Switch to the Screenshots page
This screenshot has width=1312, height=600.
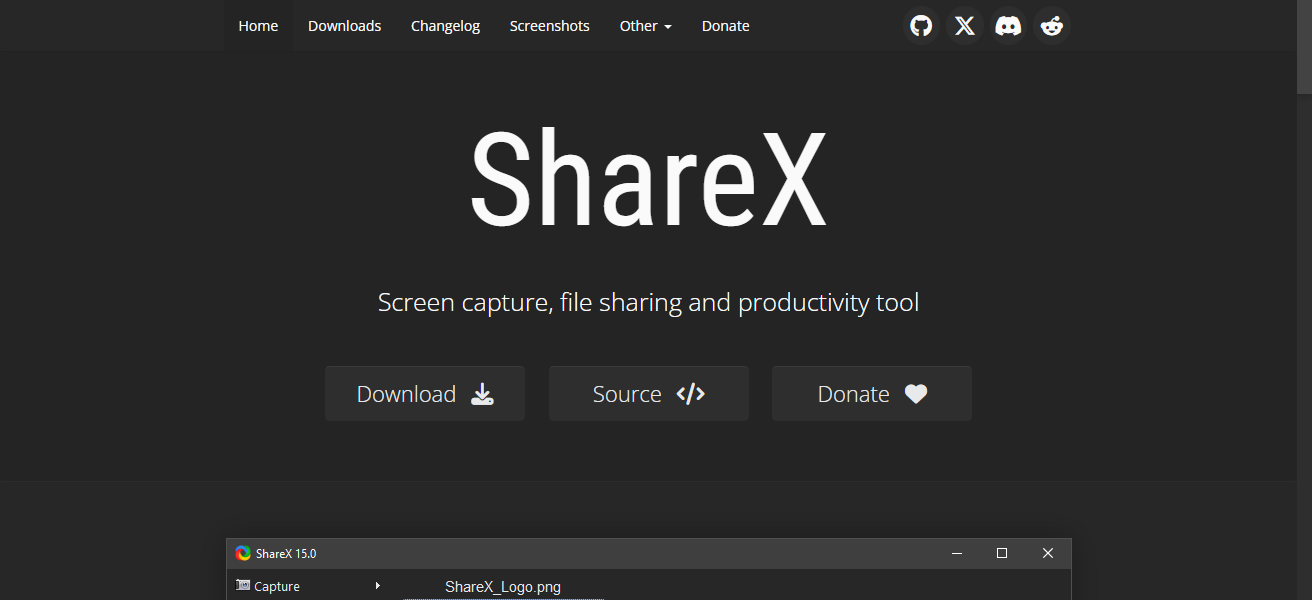[549, 26]
